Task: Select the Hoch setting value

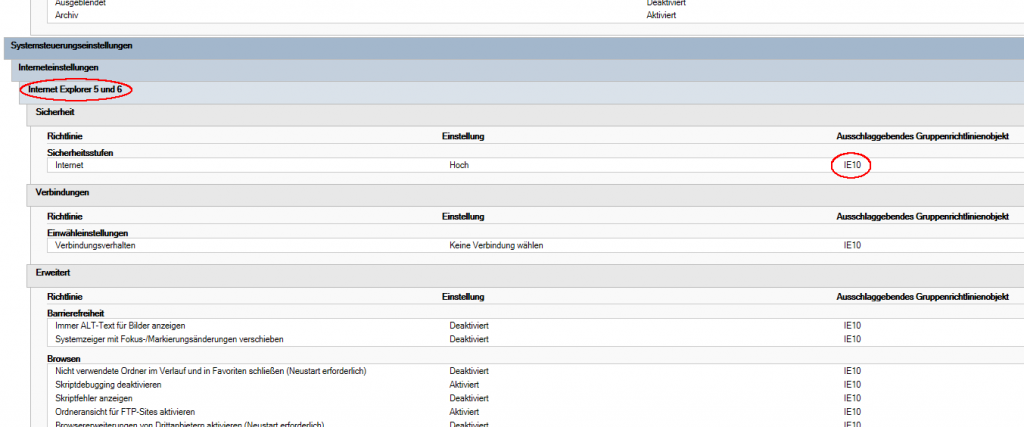Action: [459, 165]
